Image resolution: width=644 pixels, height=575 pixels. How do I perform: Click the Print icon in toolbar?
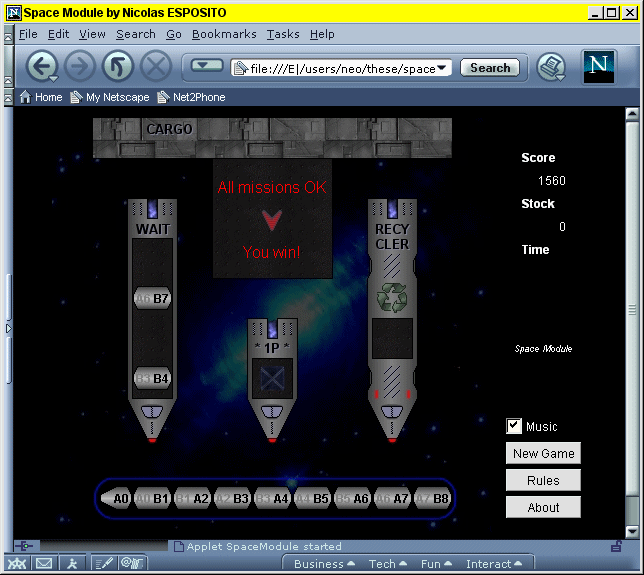(x=550, y=68)
